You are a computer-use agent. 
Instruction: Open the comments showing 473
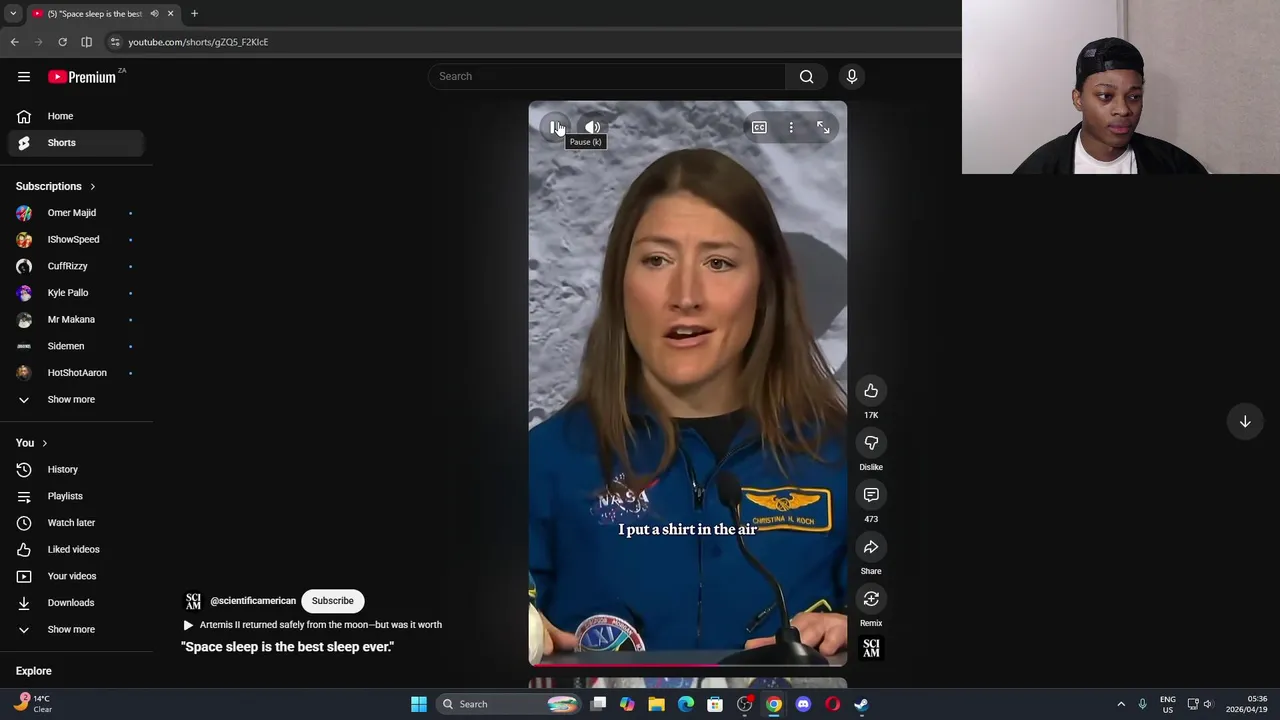tap(871, 495)
